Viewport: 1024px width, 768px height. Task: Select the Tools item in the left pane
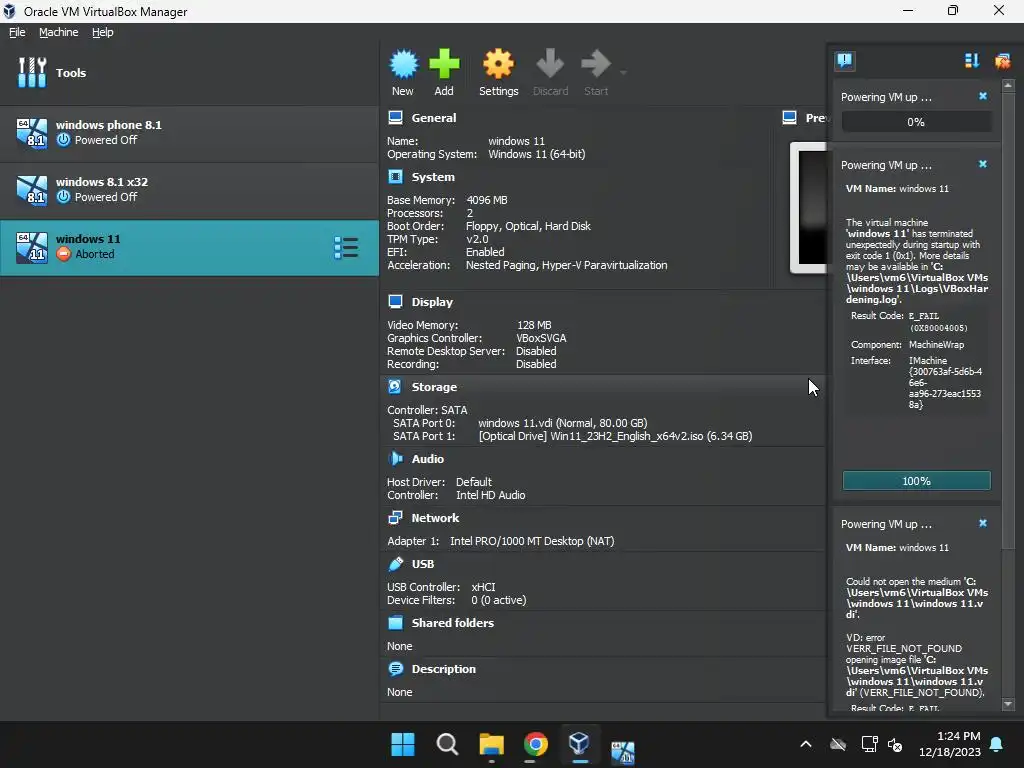(x=189, y=72)
